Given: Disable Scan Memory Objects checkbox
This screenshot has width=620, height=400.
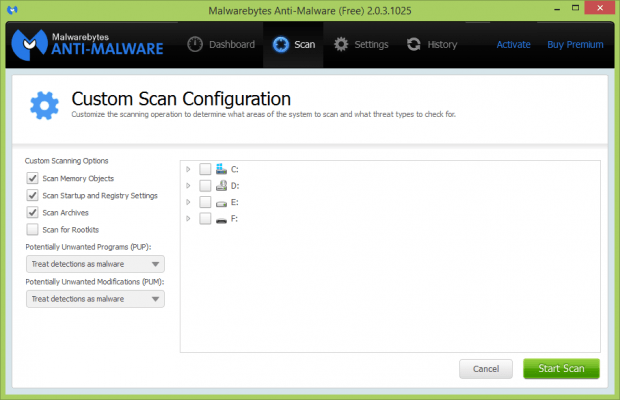Looking at the screenshot, I should click(32, 178).
